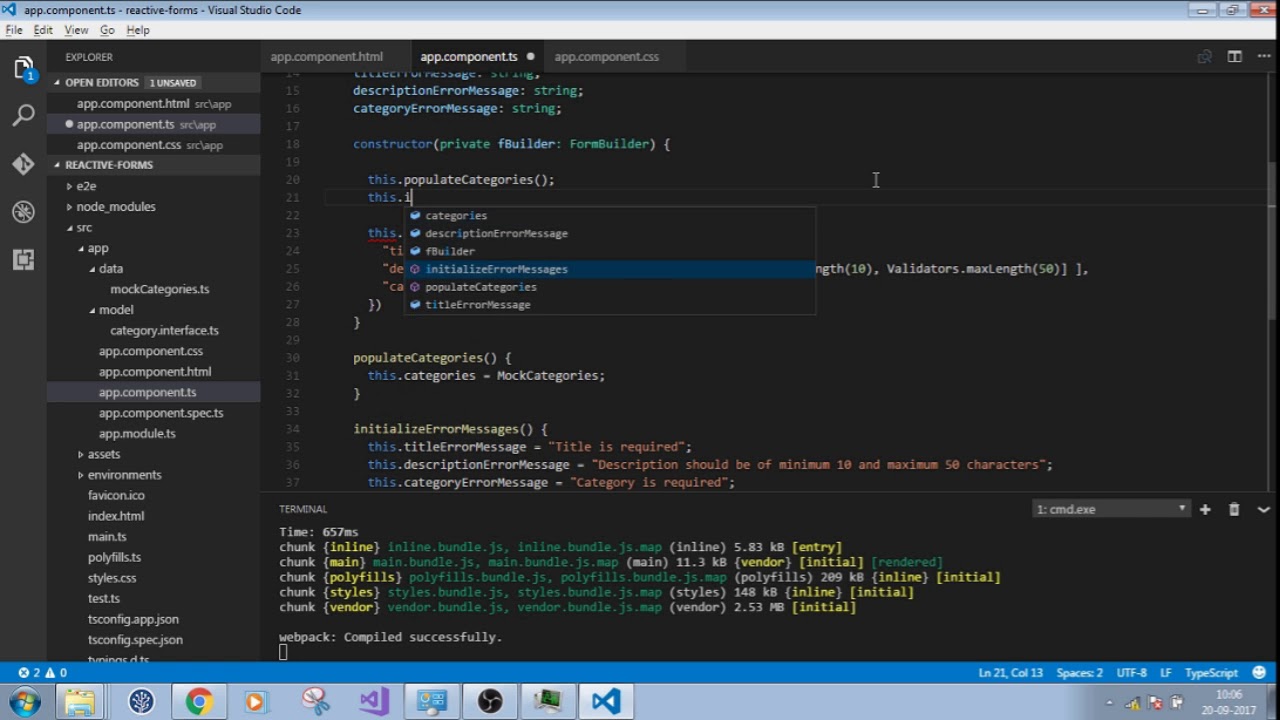Change language mode via TypeScript

1211,673
